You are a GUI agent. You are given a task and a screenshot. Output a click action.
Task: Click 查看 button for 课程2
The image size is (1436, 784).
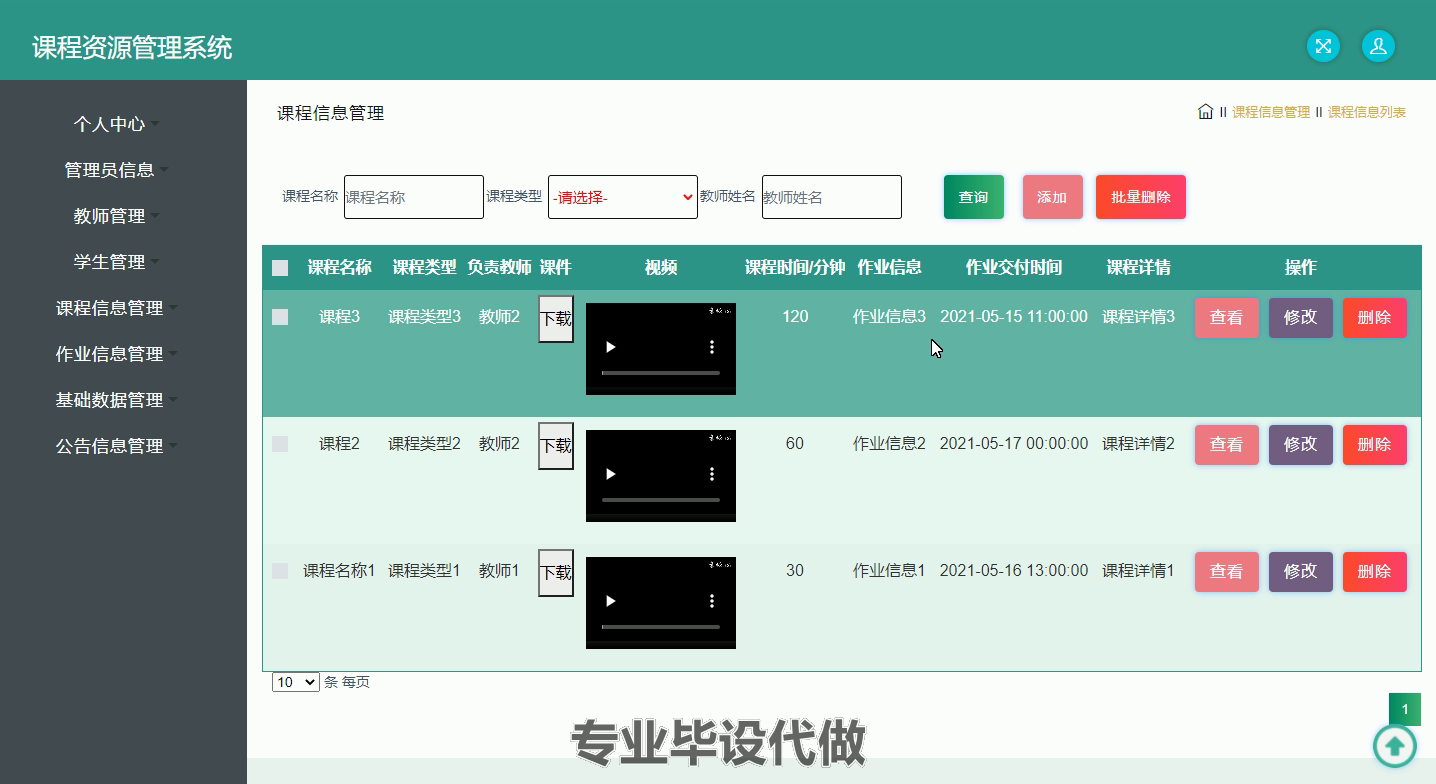point(1227,445)
